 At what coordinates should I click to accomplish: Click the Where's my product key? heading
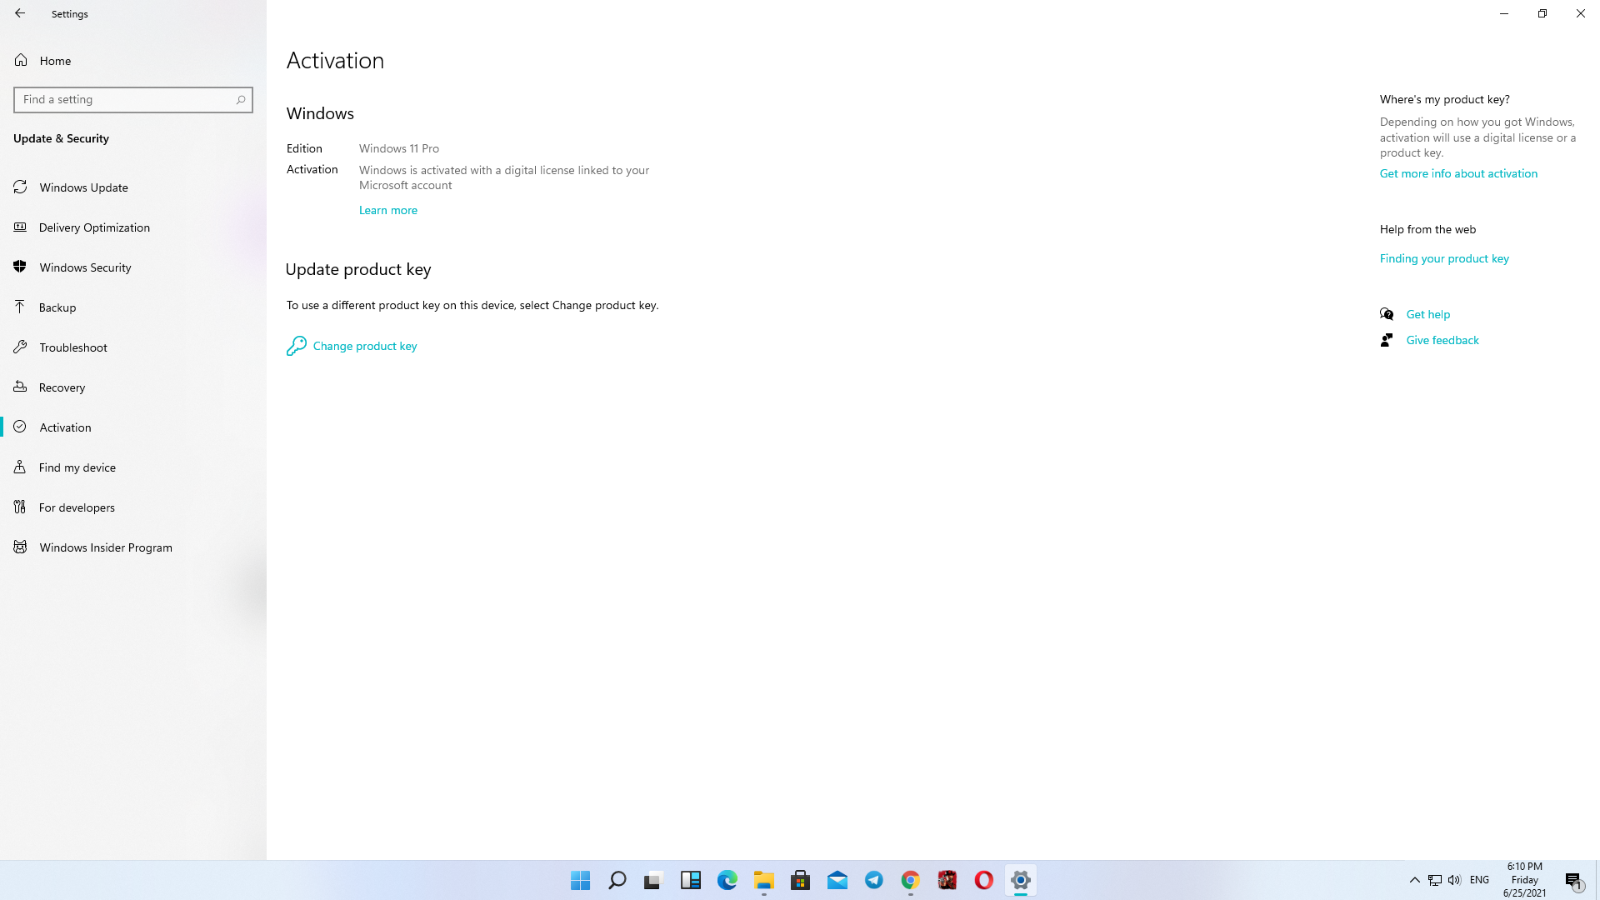(x=1444, y=99)
